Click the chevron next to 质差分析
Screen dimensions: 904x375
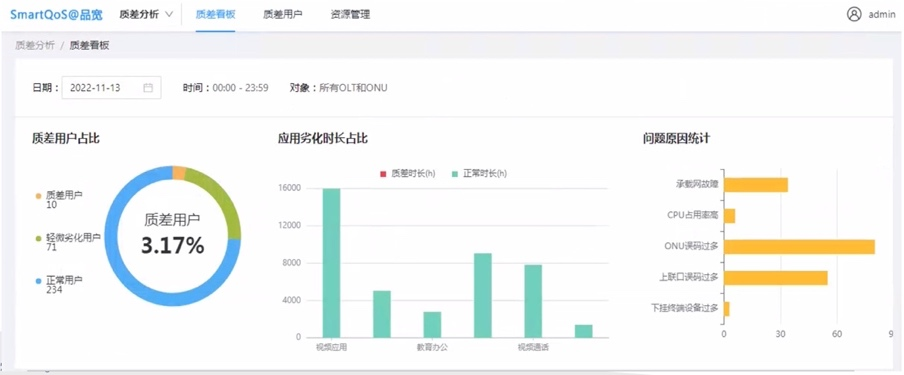pyautogui.click(x=169, y=14)
